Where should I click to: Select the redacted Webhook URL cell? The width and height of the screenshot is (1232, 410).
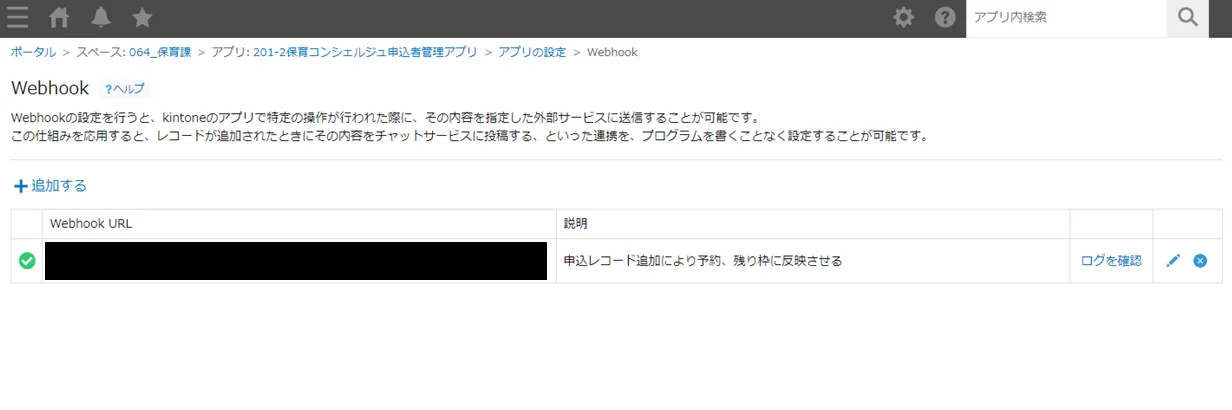(x=296, y=261)
